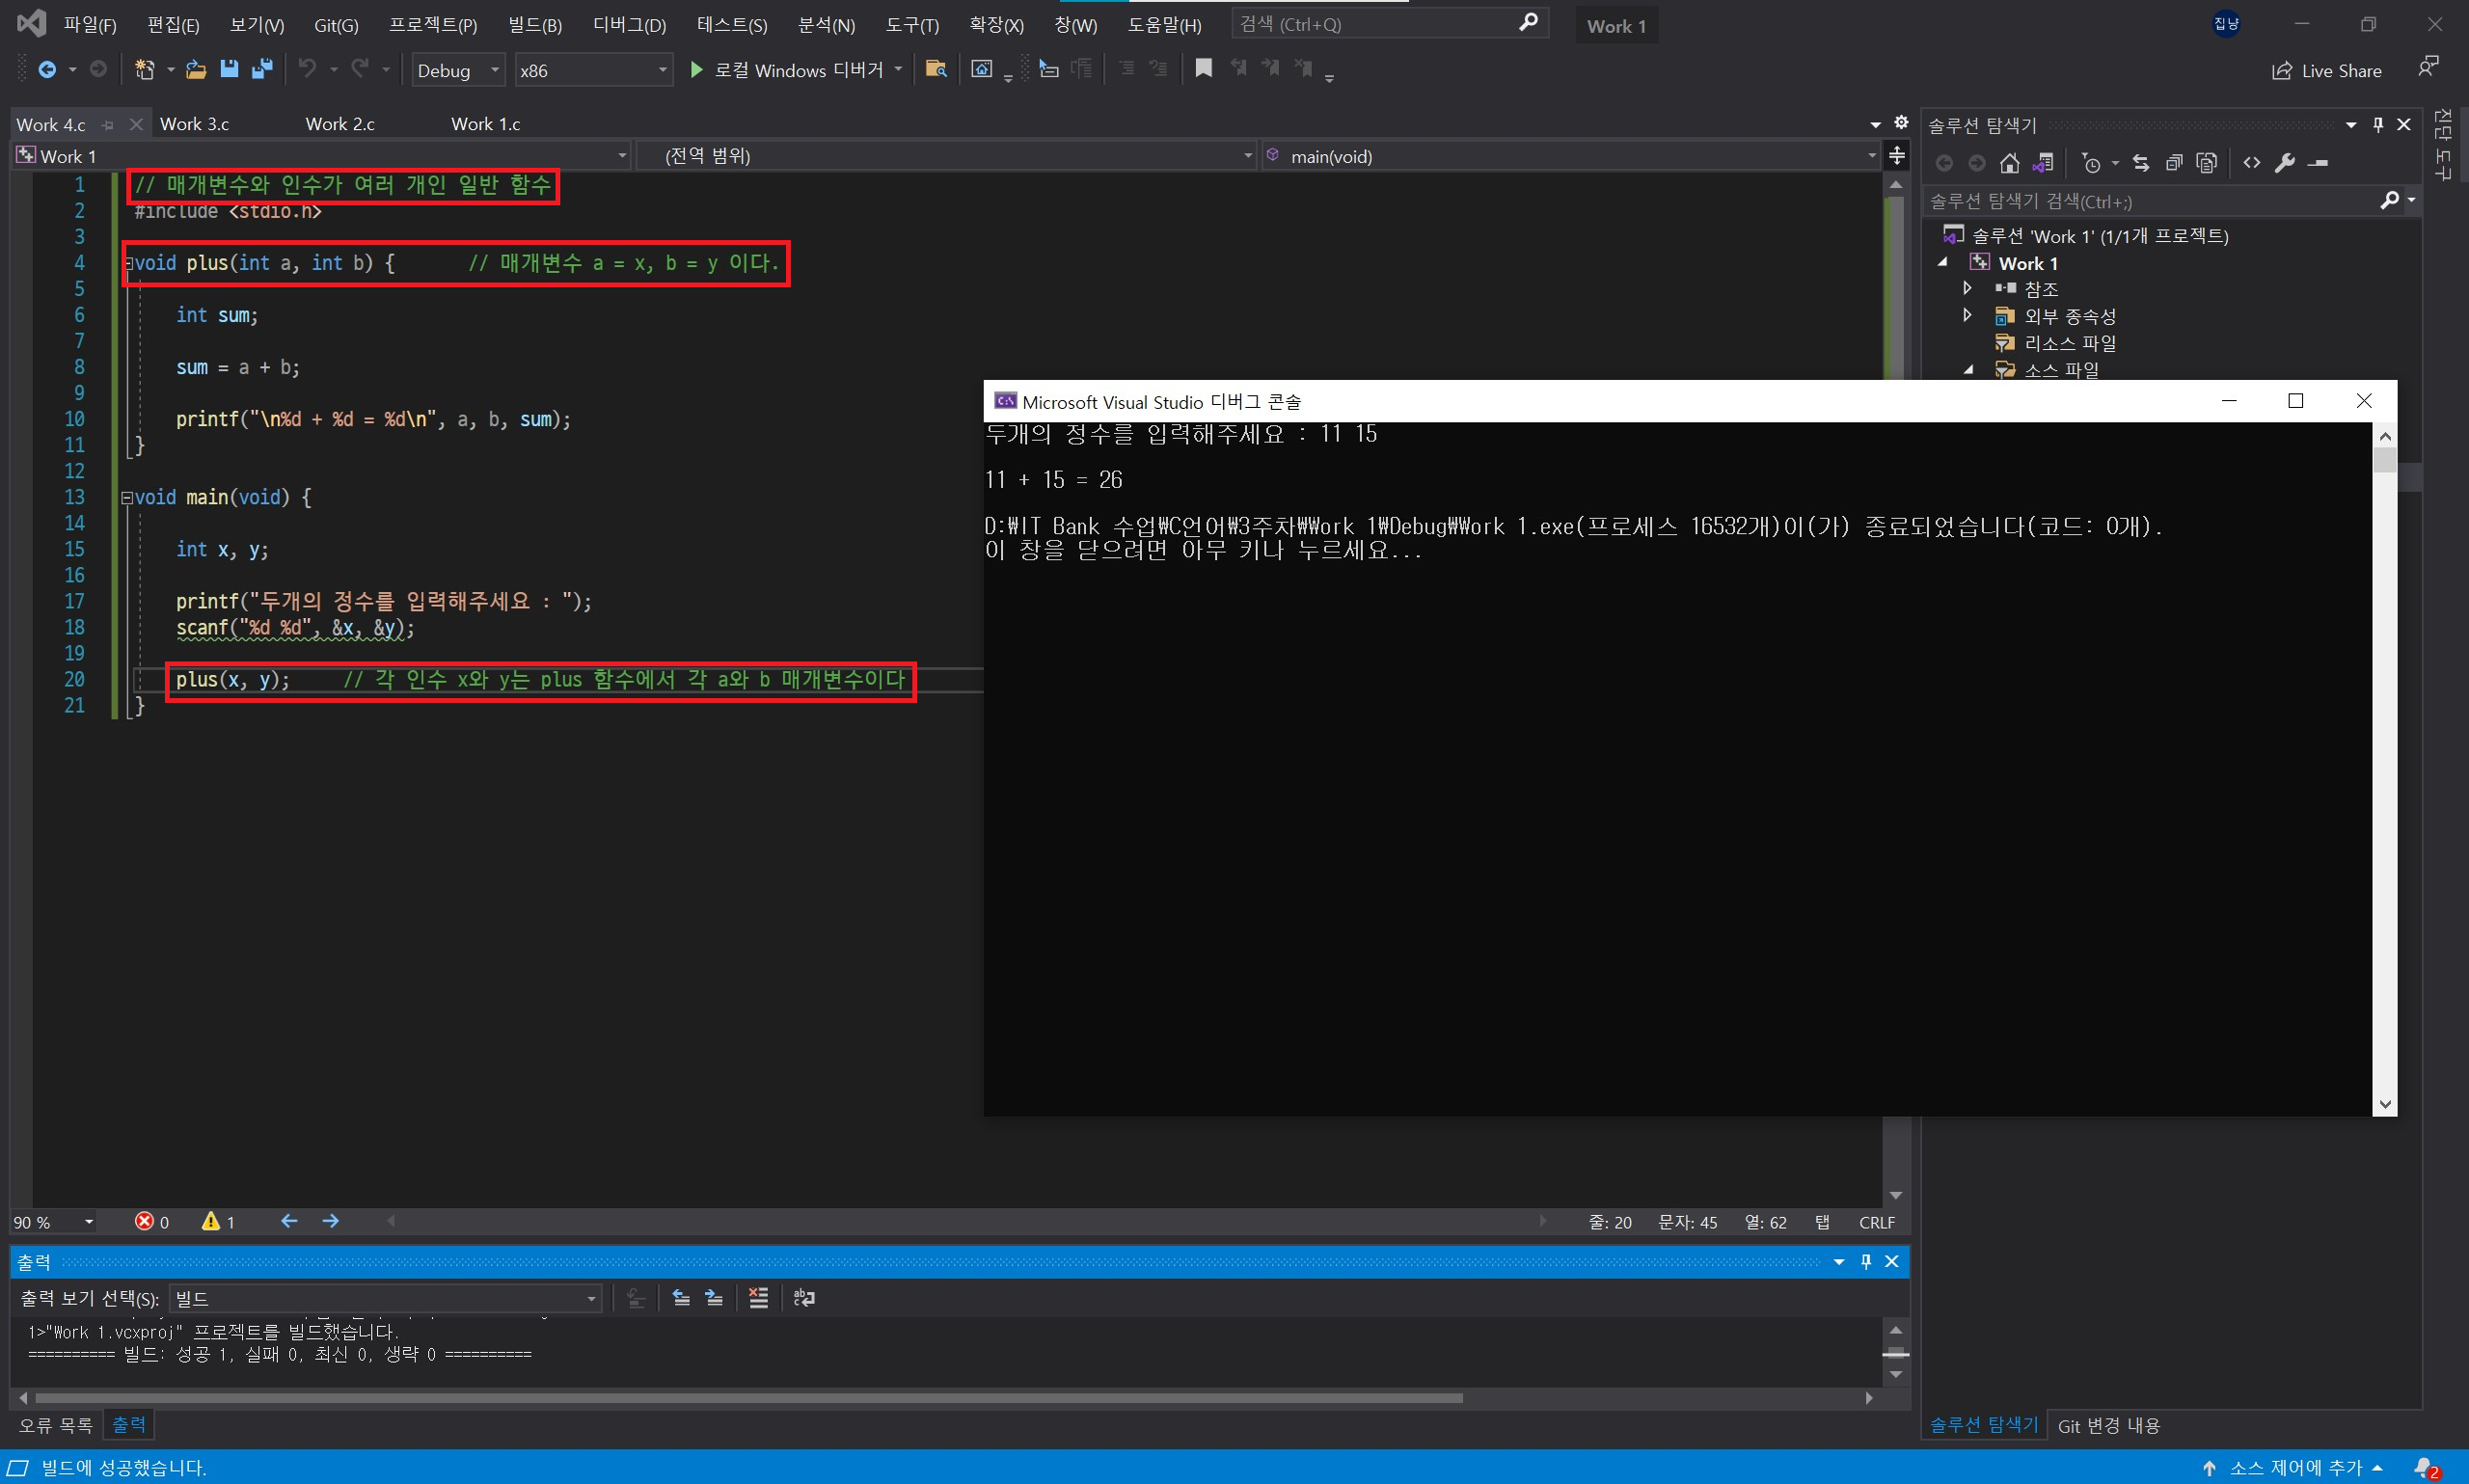Screen dimensions: 2469x1484
Task: Open the 빌드(B) build menu
Action: (x=534, y=25)
